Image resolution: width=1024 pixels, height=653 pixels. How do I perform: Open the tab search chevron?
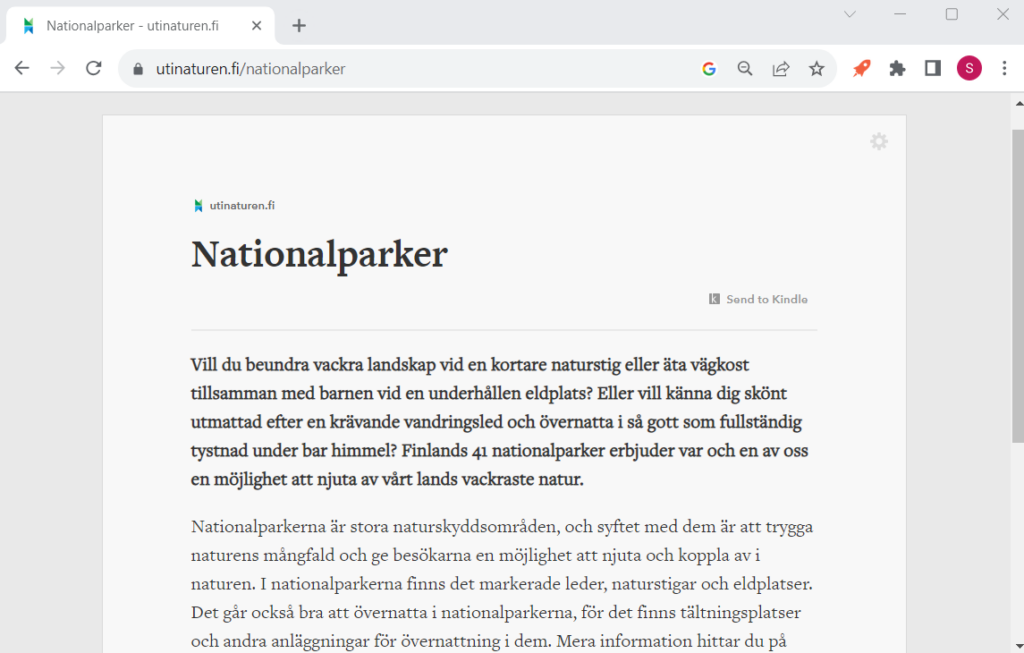[x=850, y=14]
